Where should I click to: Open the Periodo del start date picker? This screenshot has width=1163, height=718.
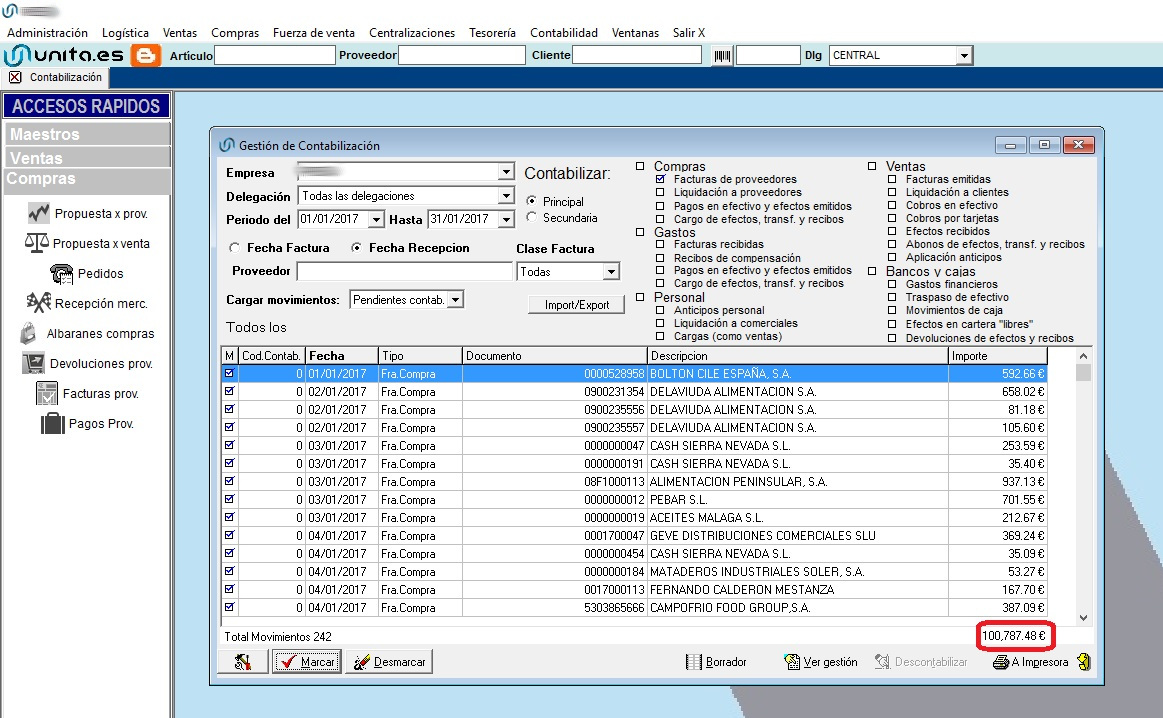(376, 220)
